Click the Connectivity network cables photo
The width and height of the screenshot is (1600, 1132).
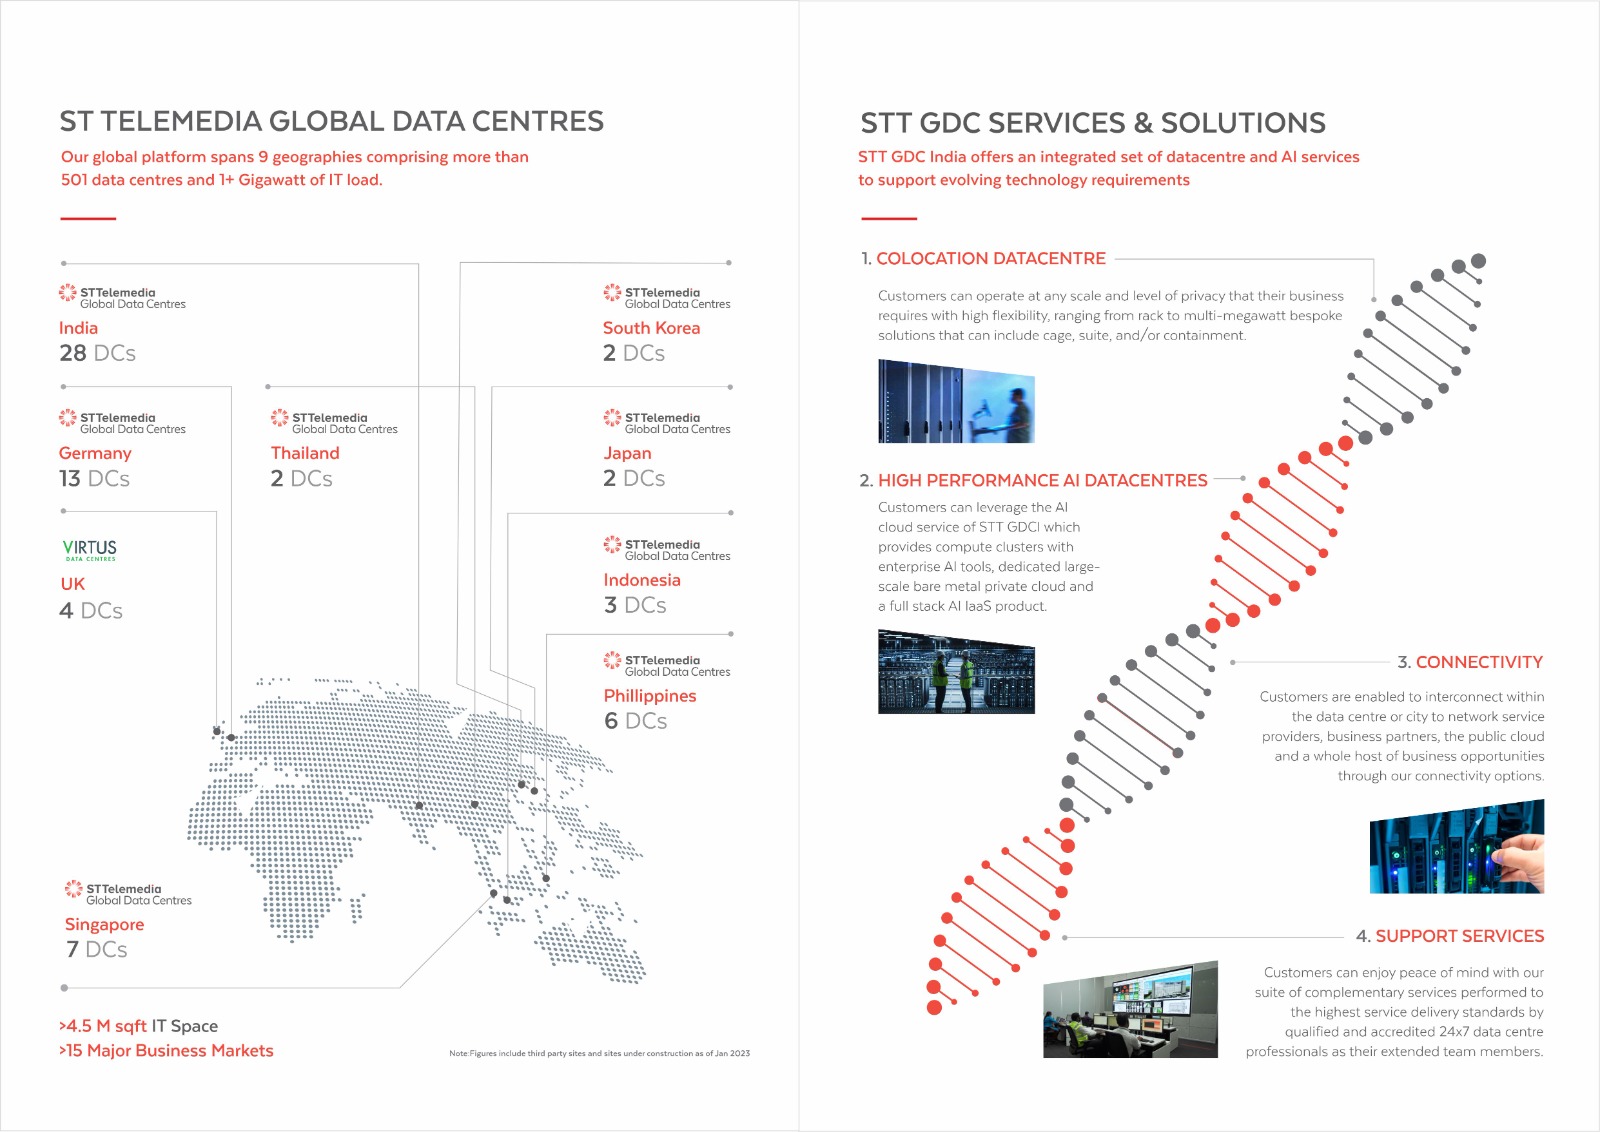click(1456, 847)
